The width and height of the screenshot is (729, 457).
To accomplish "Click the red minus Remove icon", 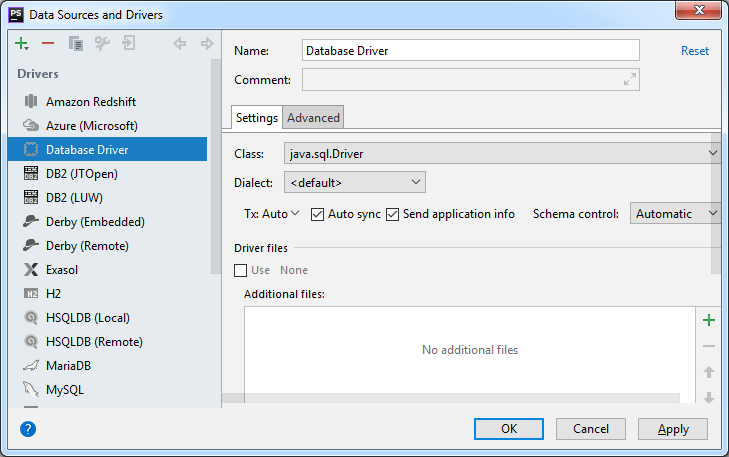I will [x=48, y=44].
